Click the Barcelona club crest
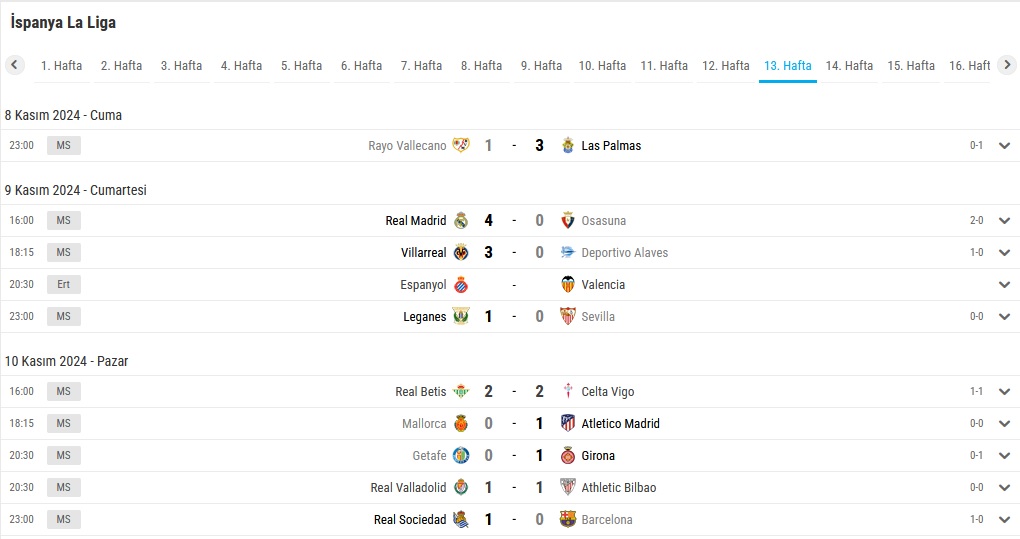Viewport: 1020px width, 539px height. tap(568, 519)
